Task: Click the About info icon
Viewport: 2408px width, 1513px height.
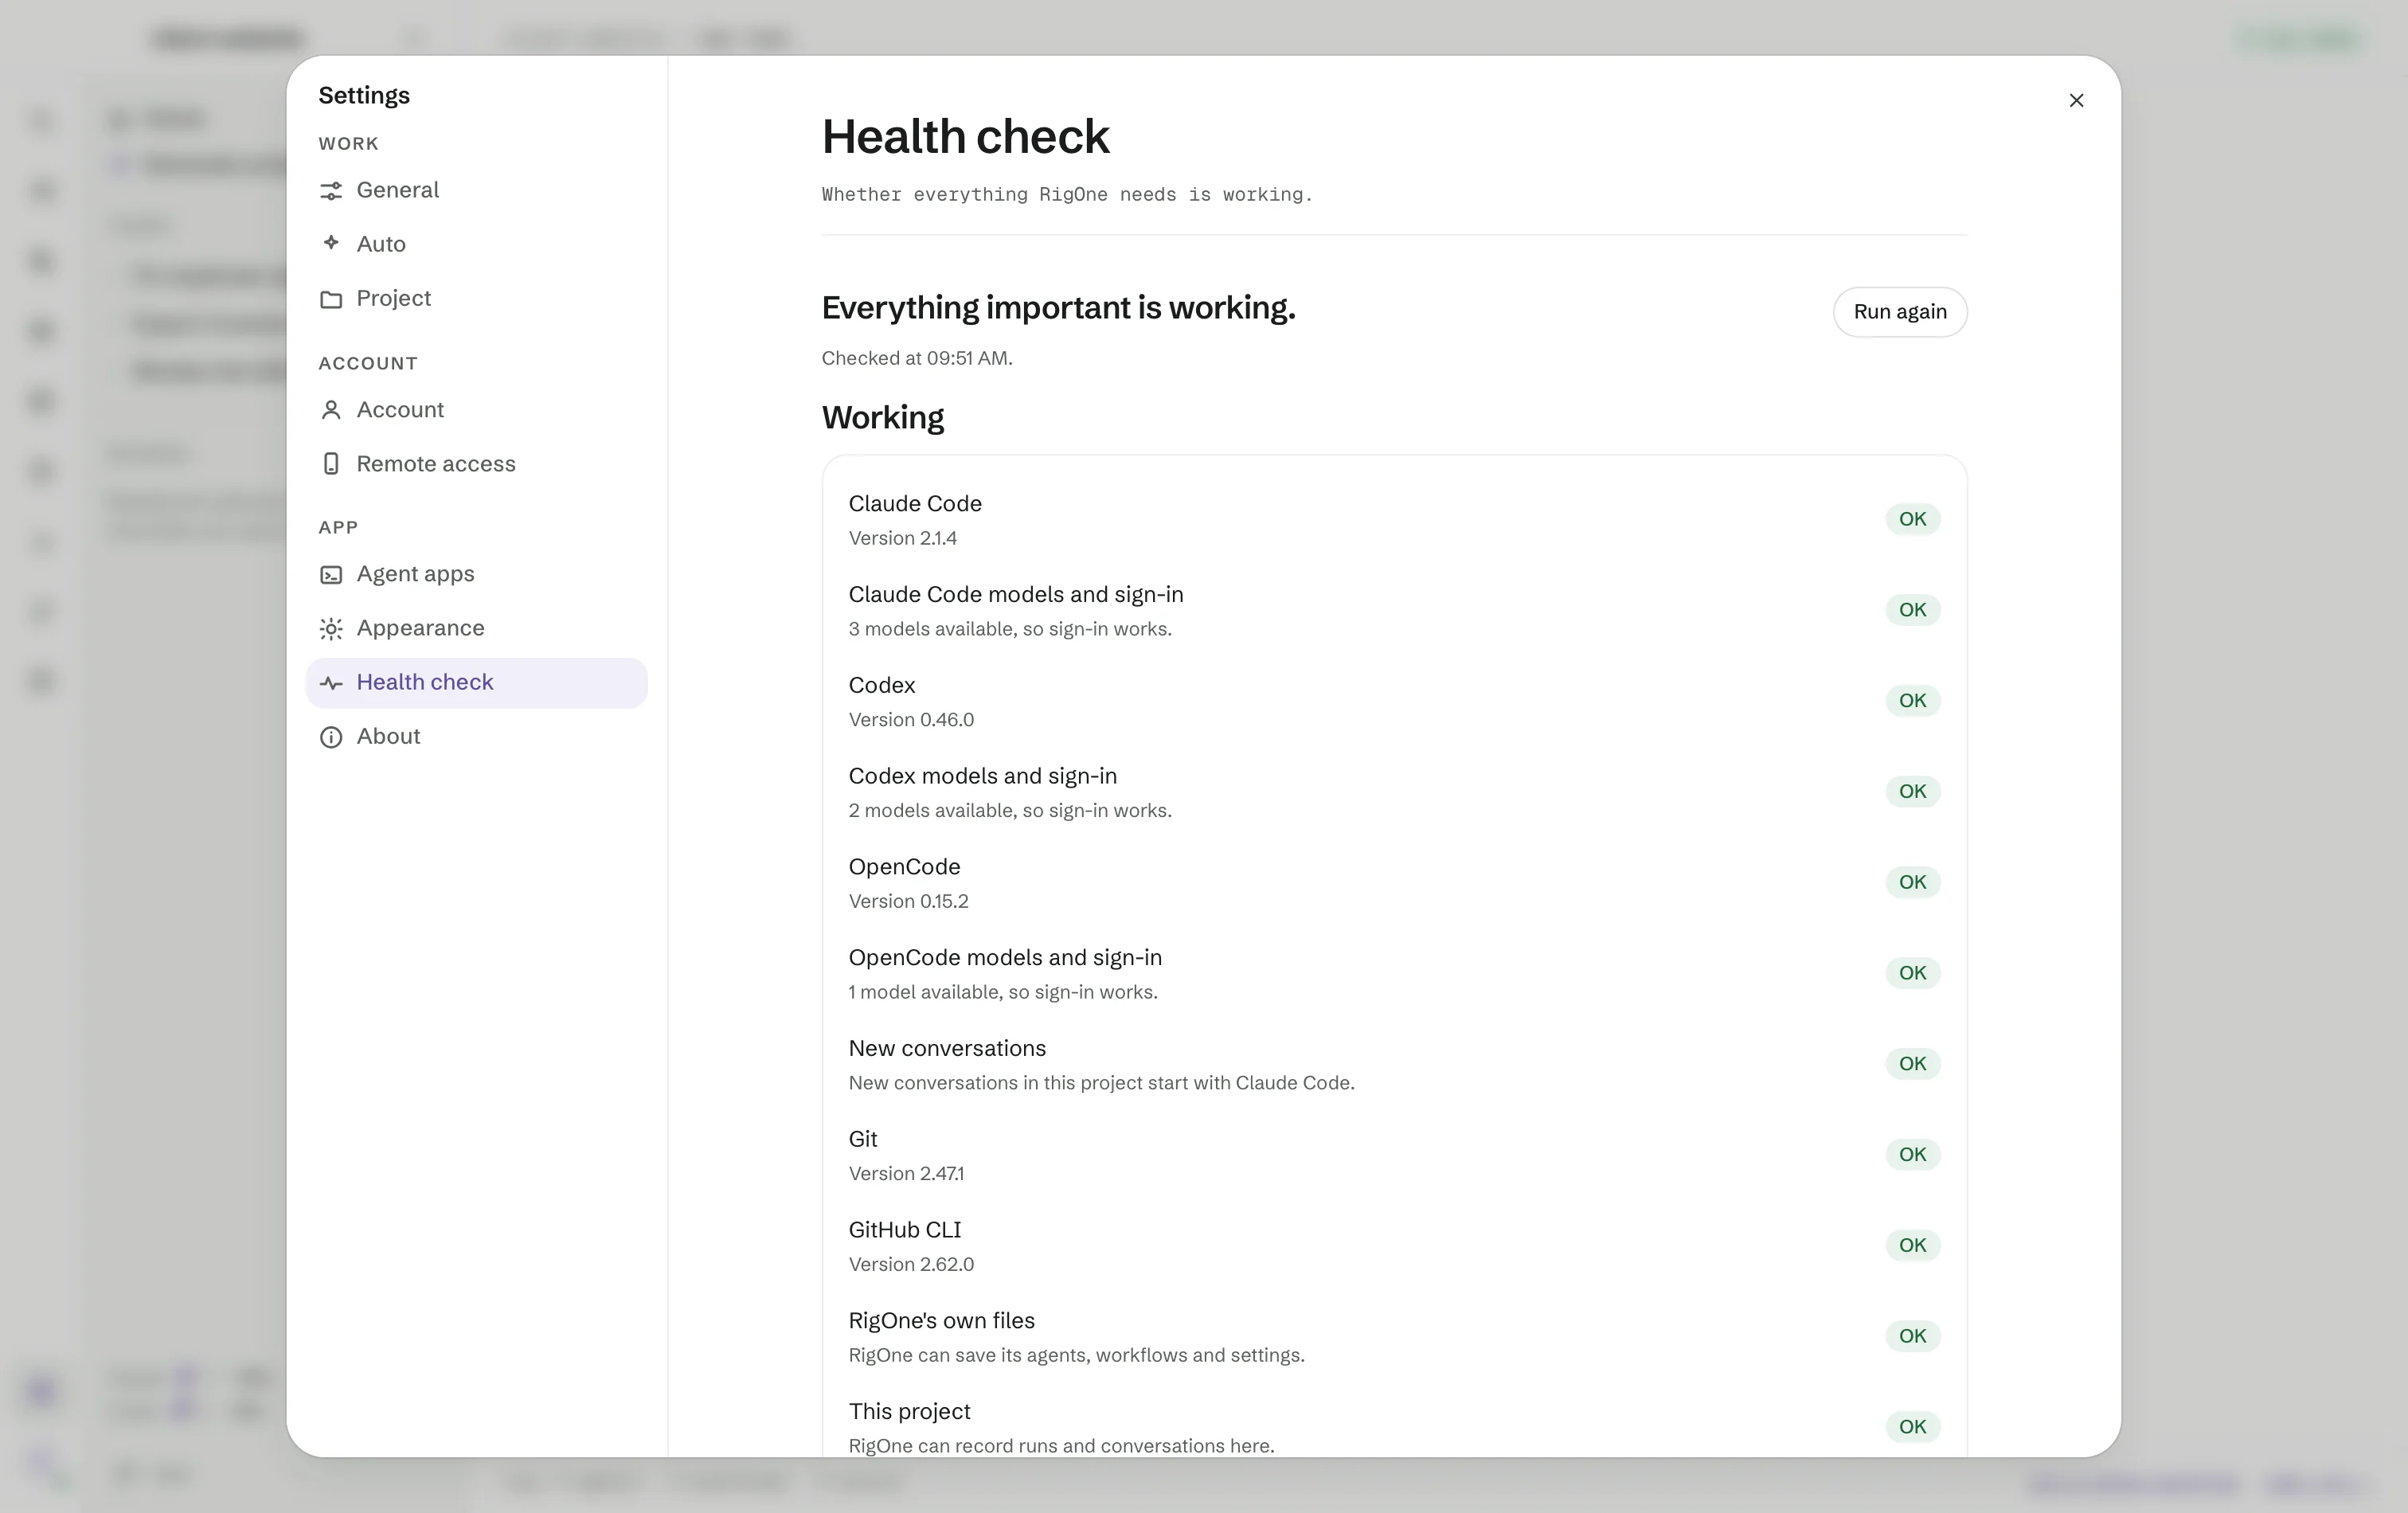Action: (331, 737)
